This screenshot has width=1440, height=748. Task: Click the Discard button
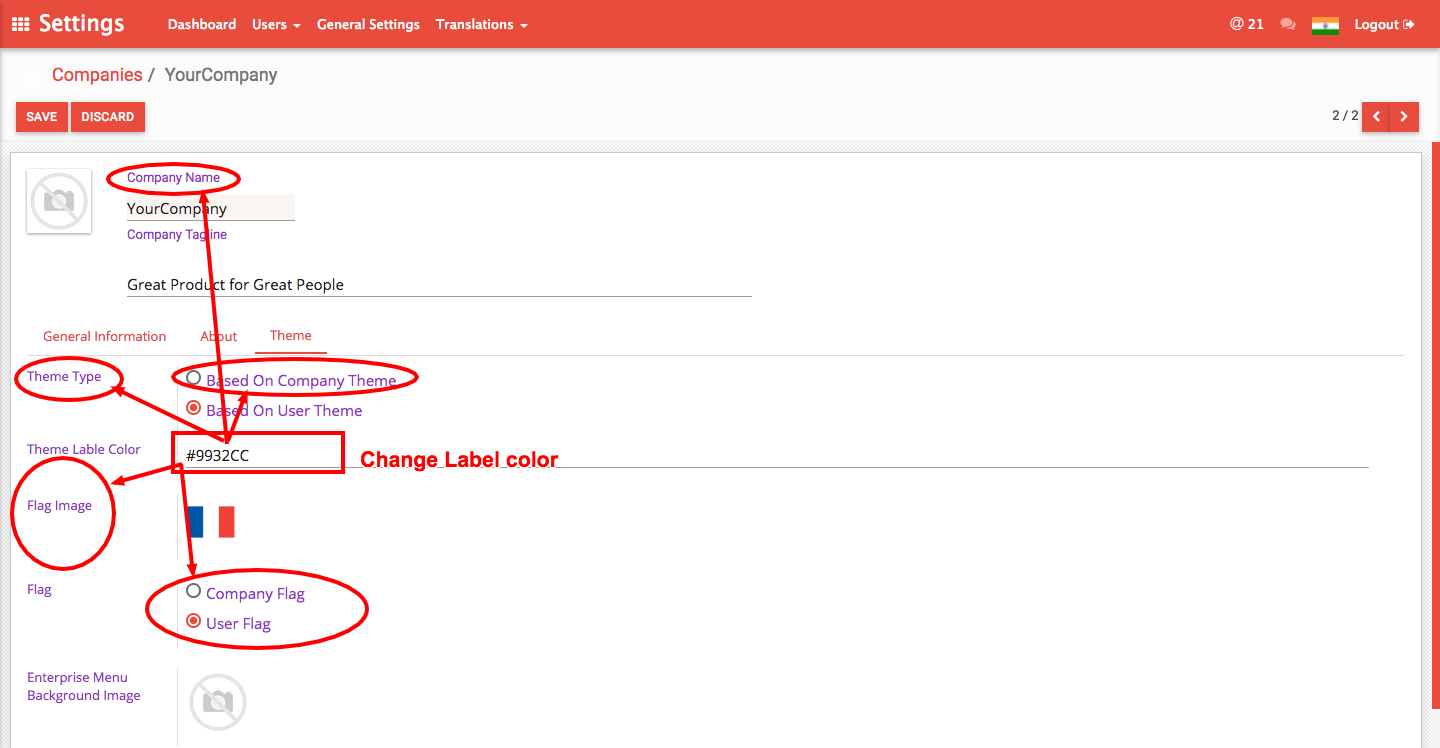pos(108,117)
